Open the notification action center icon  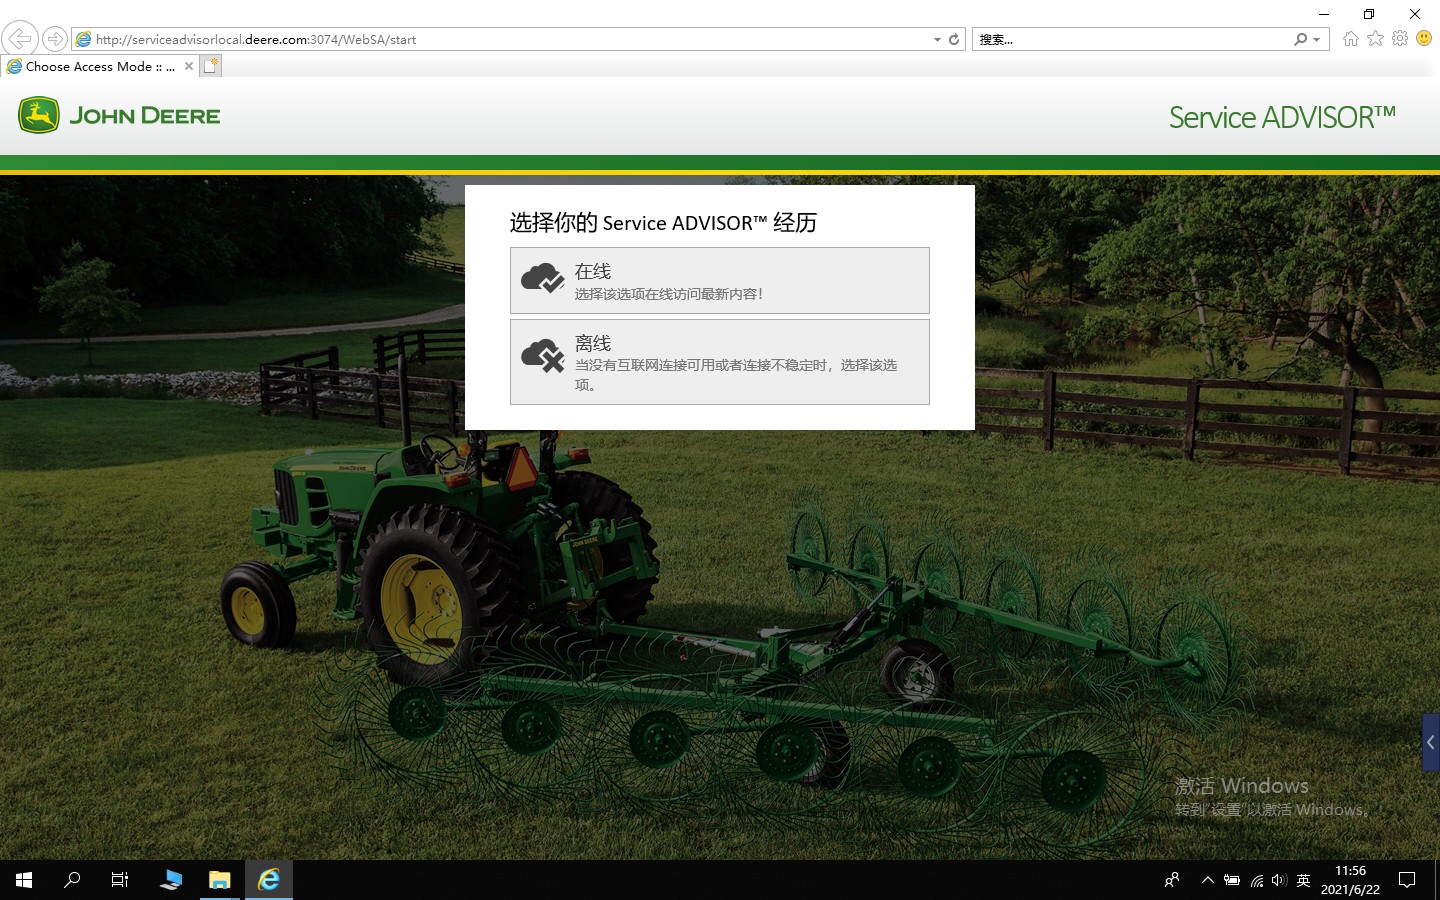click(x=1407, y=880)
